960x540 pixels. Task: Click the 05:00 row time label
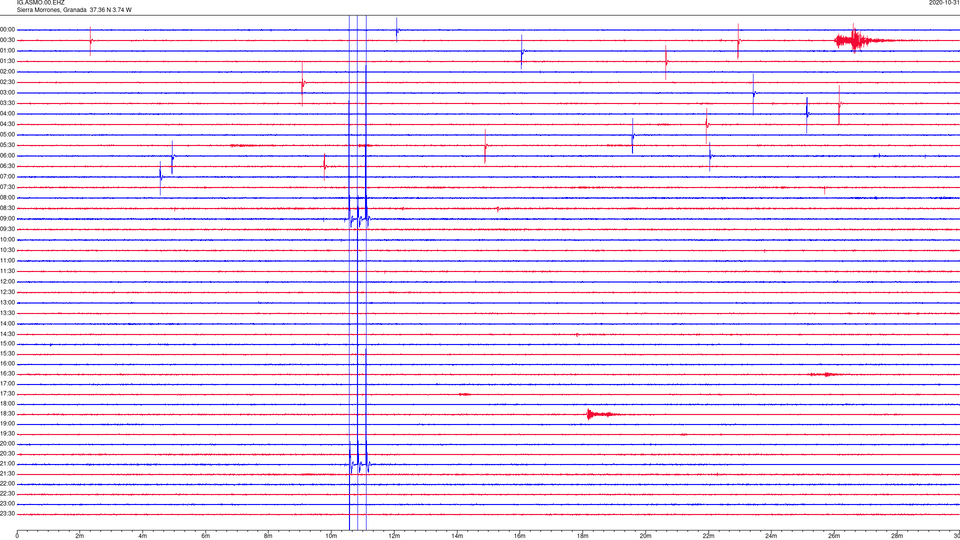[7, 135]
